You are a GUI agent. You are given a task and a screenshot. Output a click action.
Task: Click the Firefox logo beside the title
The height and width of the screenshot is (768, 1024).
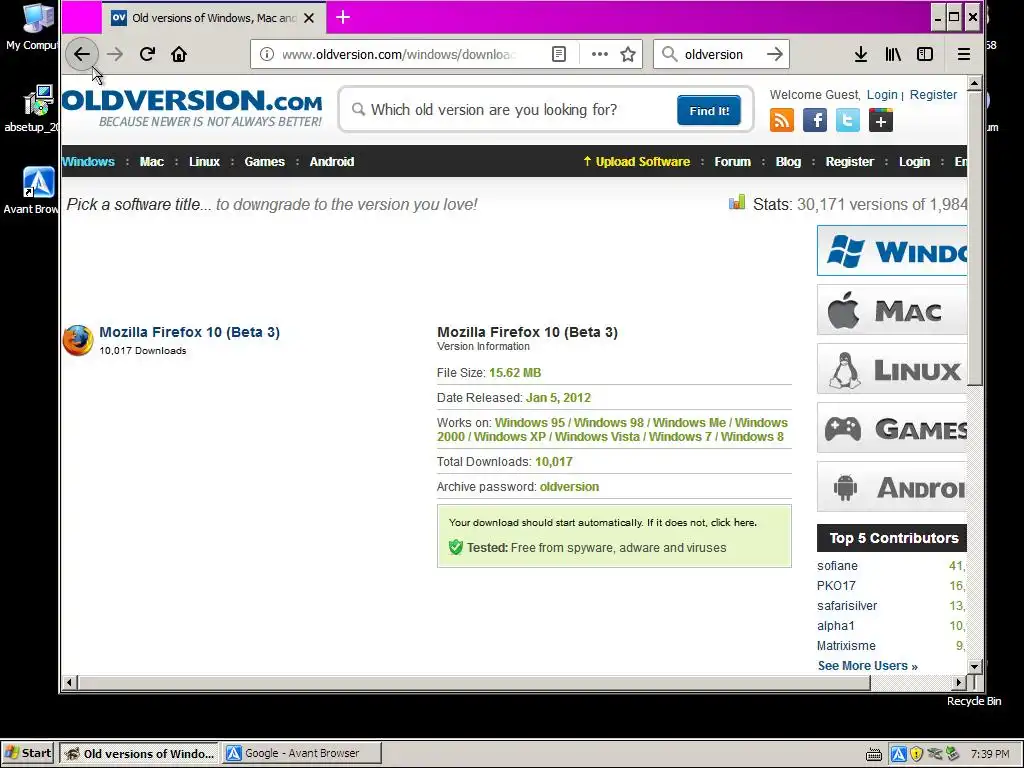78,340
